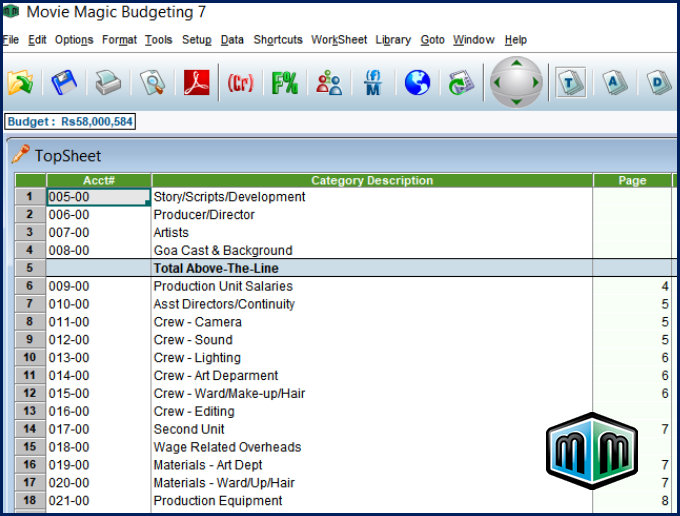680x516 pixels.
Task: Navigate left with the round pad arrow
Action: click(497, 82)
